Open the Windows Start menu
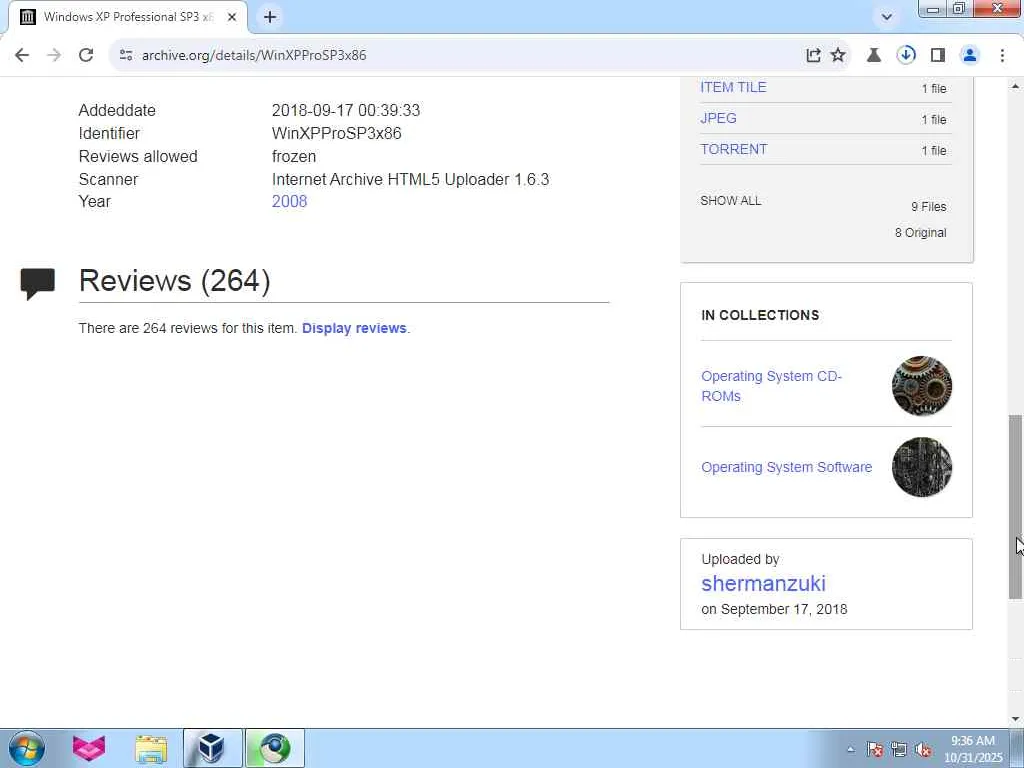This screenshot has height=768, width=1024. coord(27,748)
